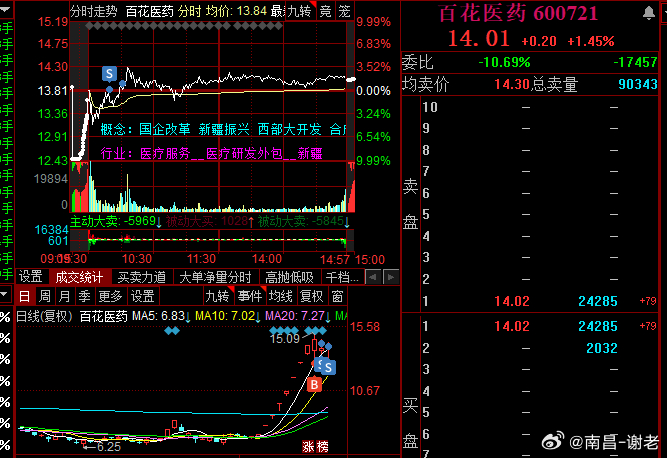Click sell level 1 price 14.02
Viewport: 667px width, 458px height.
pos(512,302)
